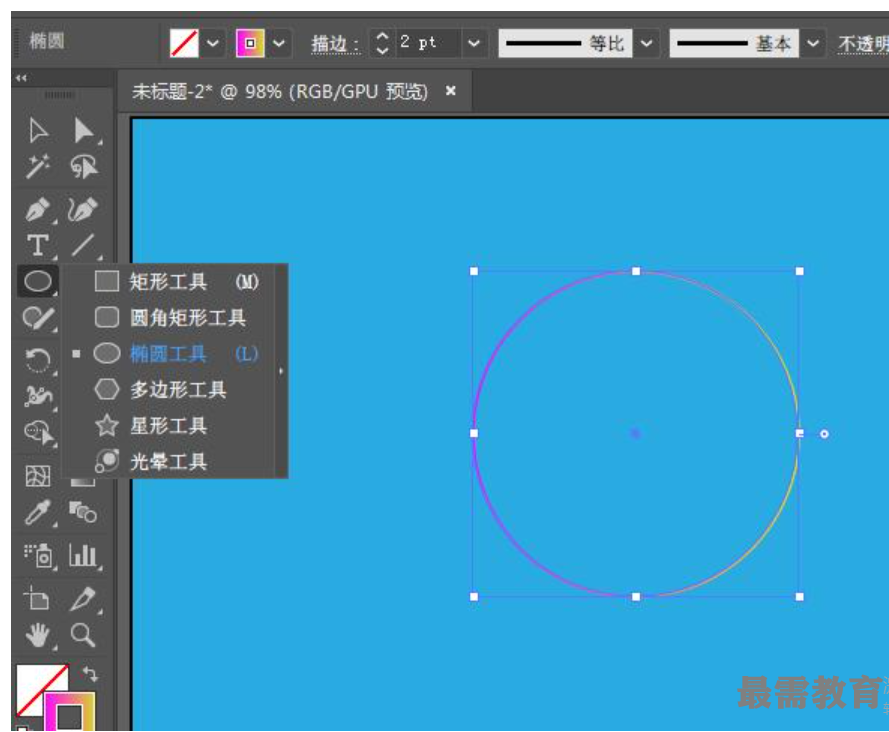Screen dimensions: 889x732
Task: Open the 基本 brush definition dropdown
Action: click(x=813, y=43)
